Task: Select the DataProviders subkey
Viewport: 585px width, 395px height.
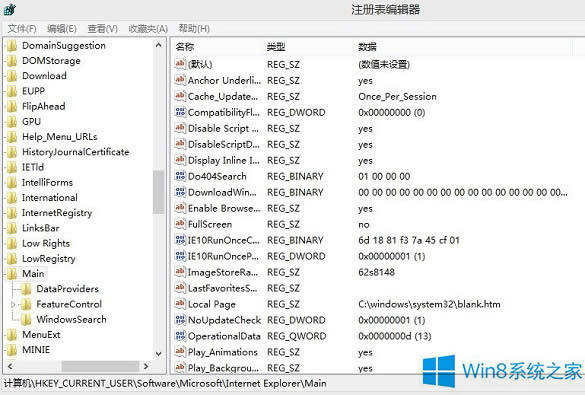Action: pyautogui.click(x=68, y=289)
